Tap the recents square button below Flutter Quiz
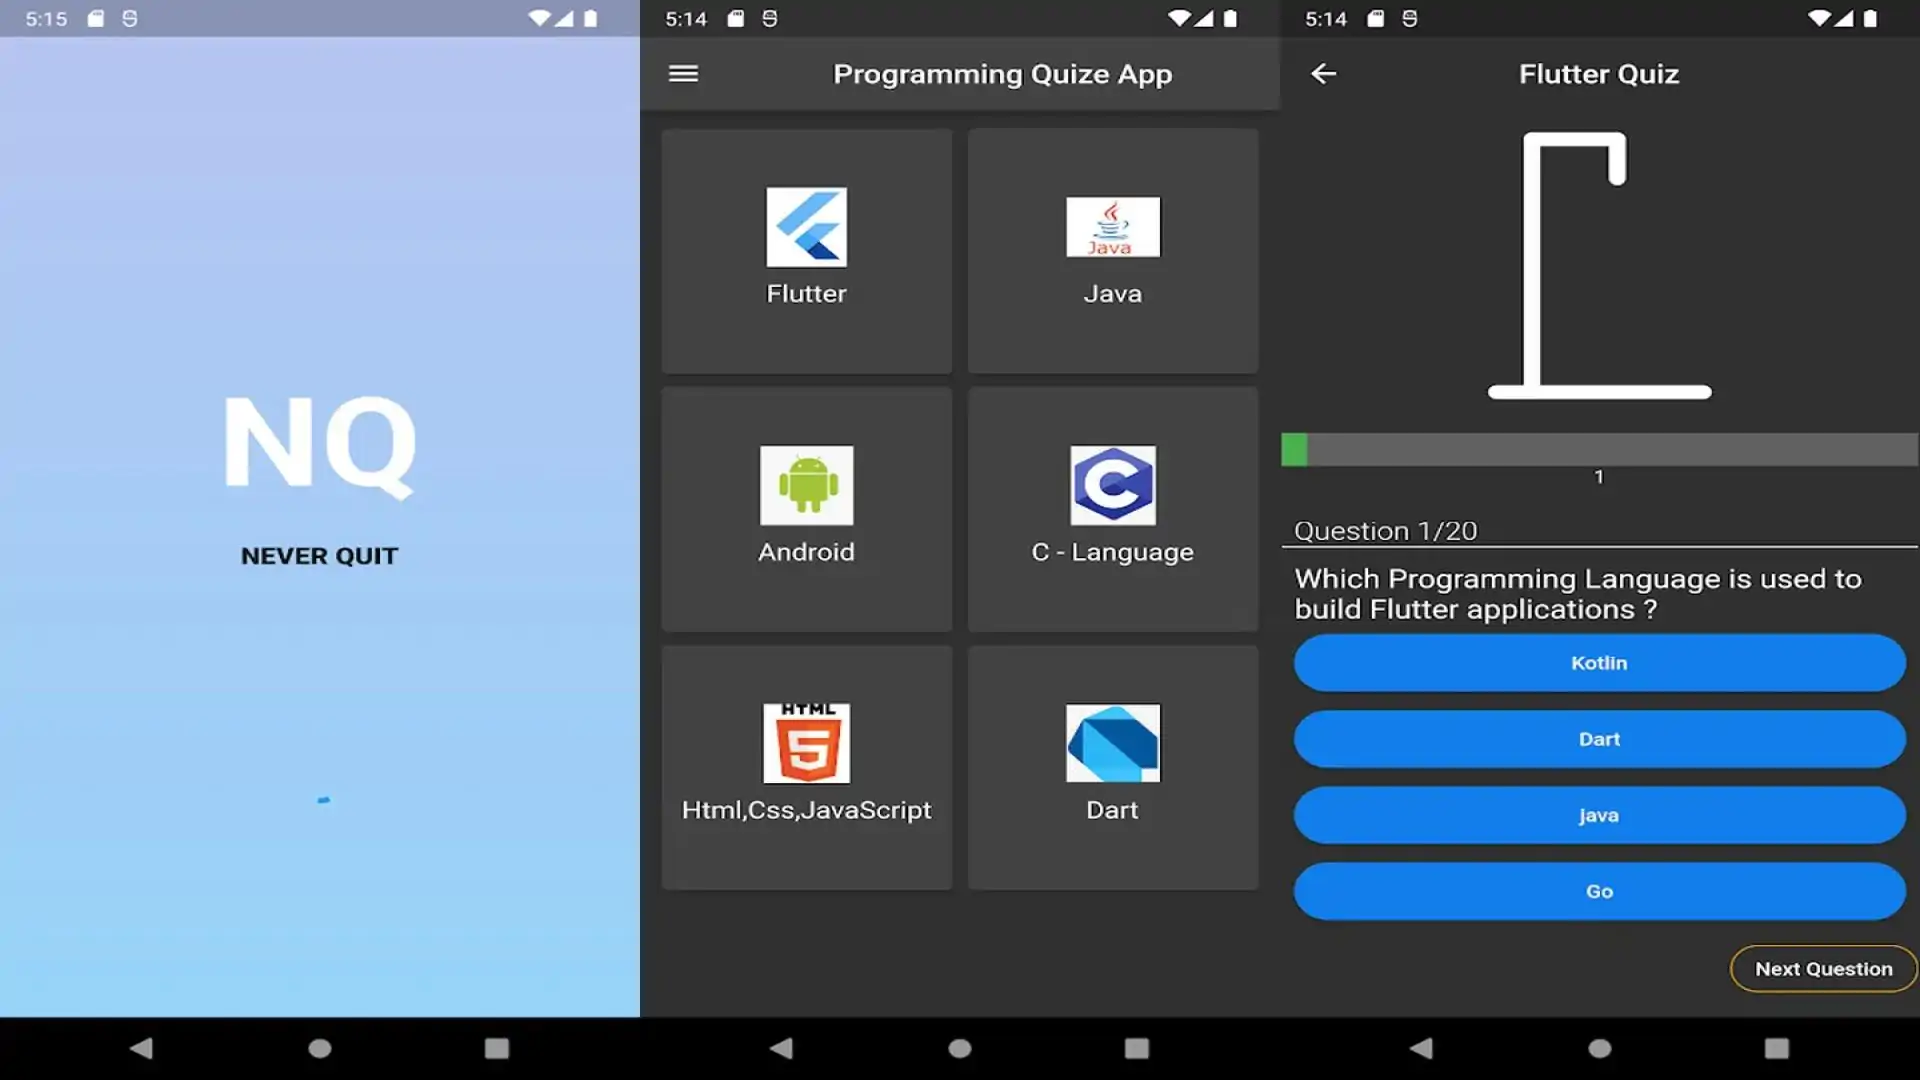 click(1777, 1048)
